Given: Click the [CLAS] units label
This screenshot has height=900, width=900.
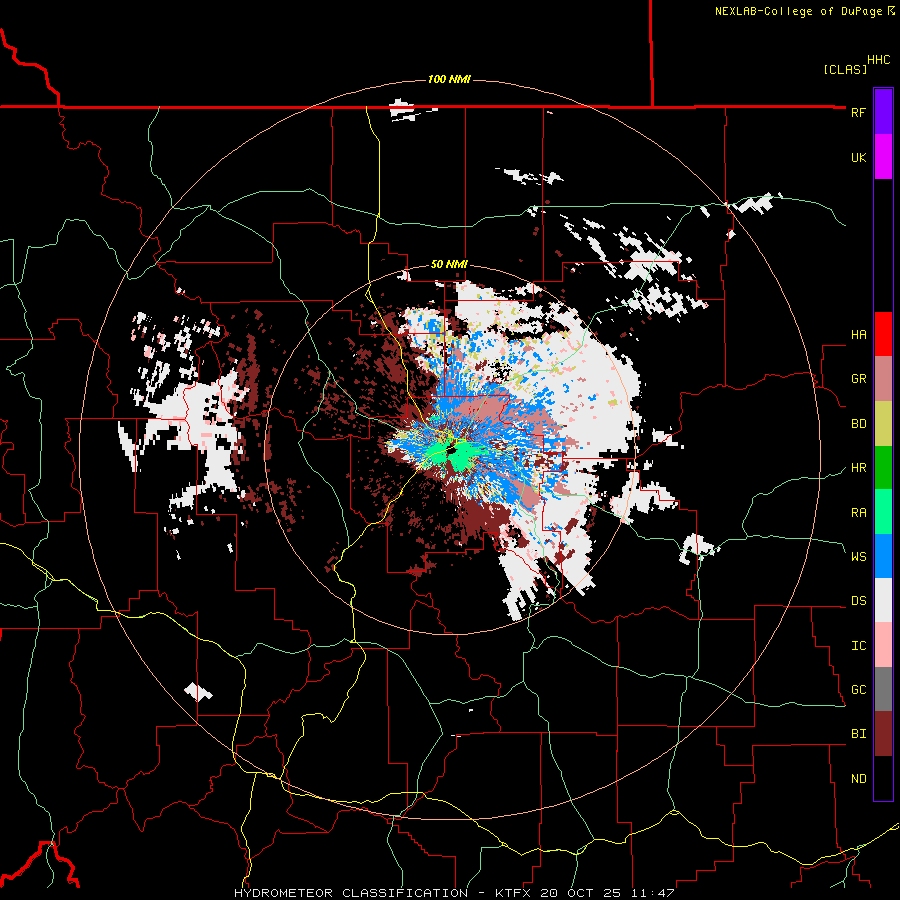Looking at the screenshot, I should [845, 69].
